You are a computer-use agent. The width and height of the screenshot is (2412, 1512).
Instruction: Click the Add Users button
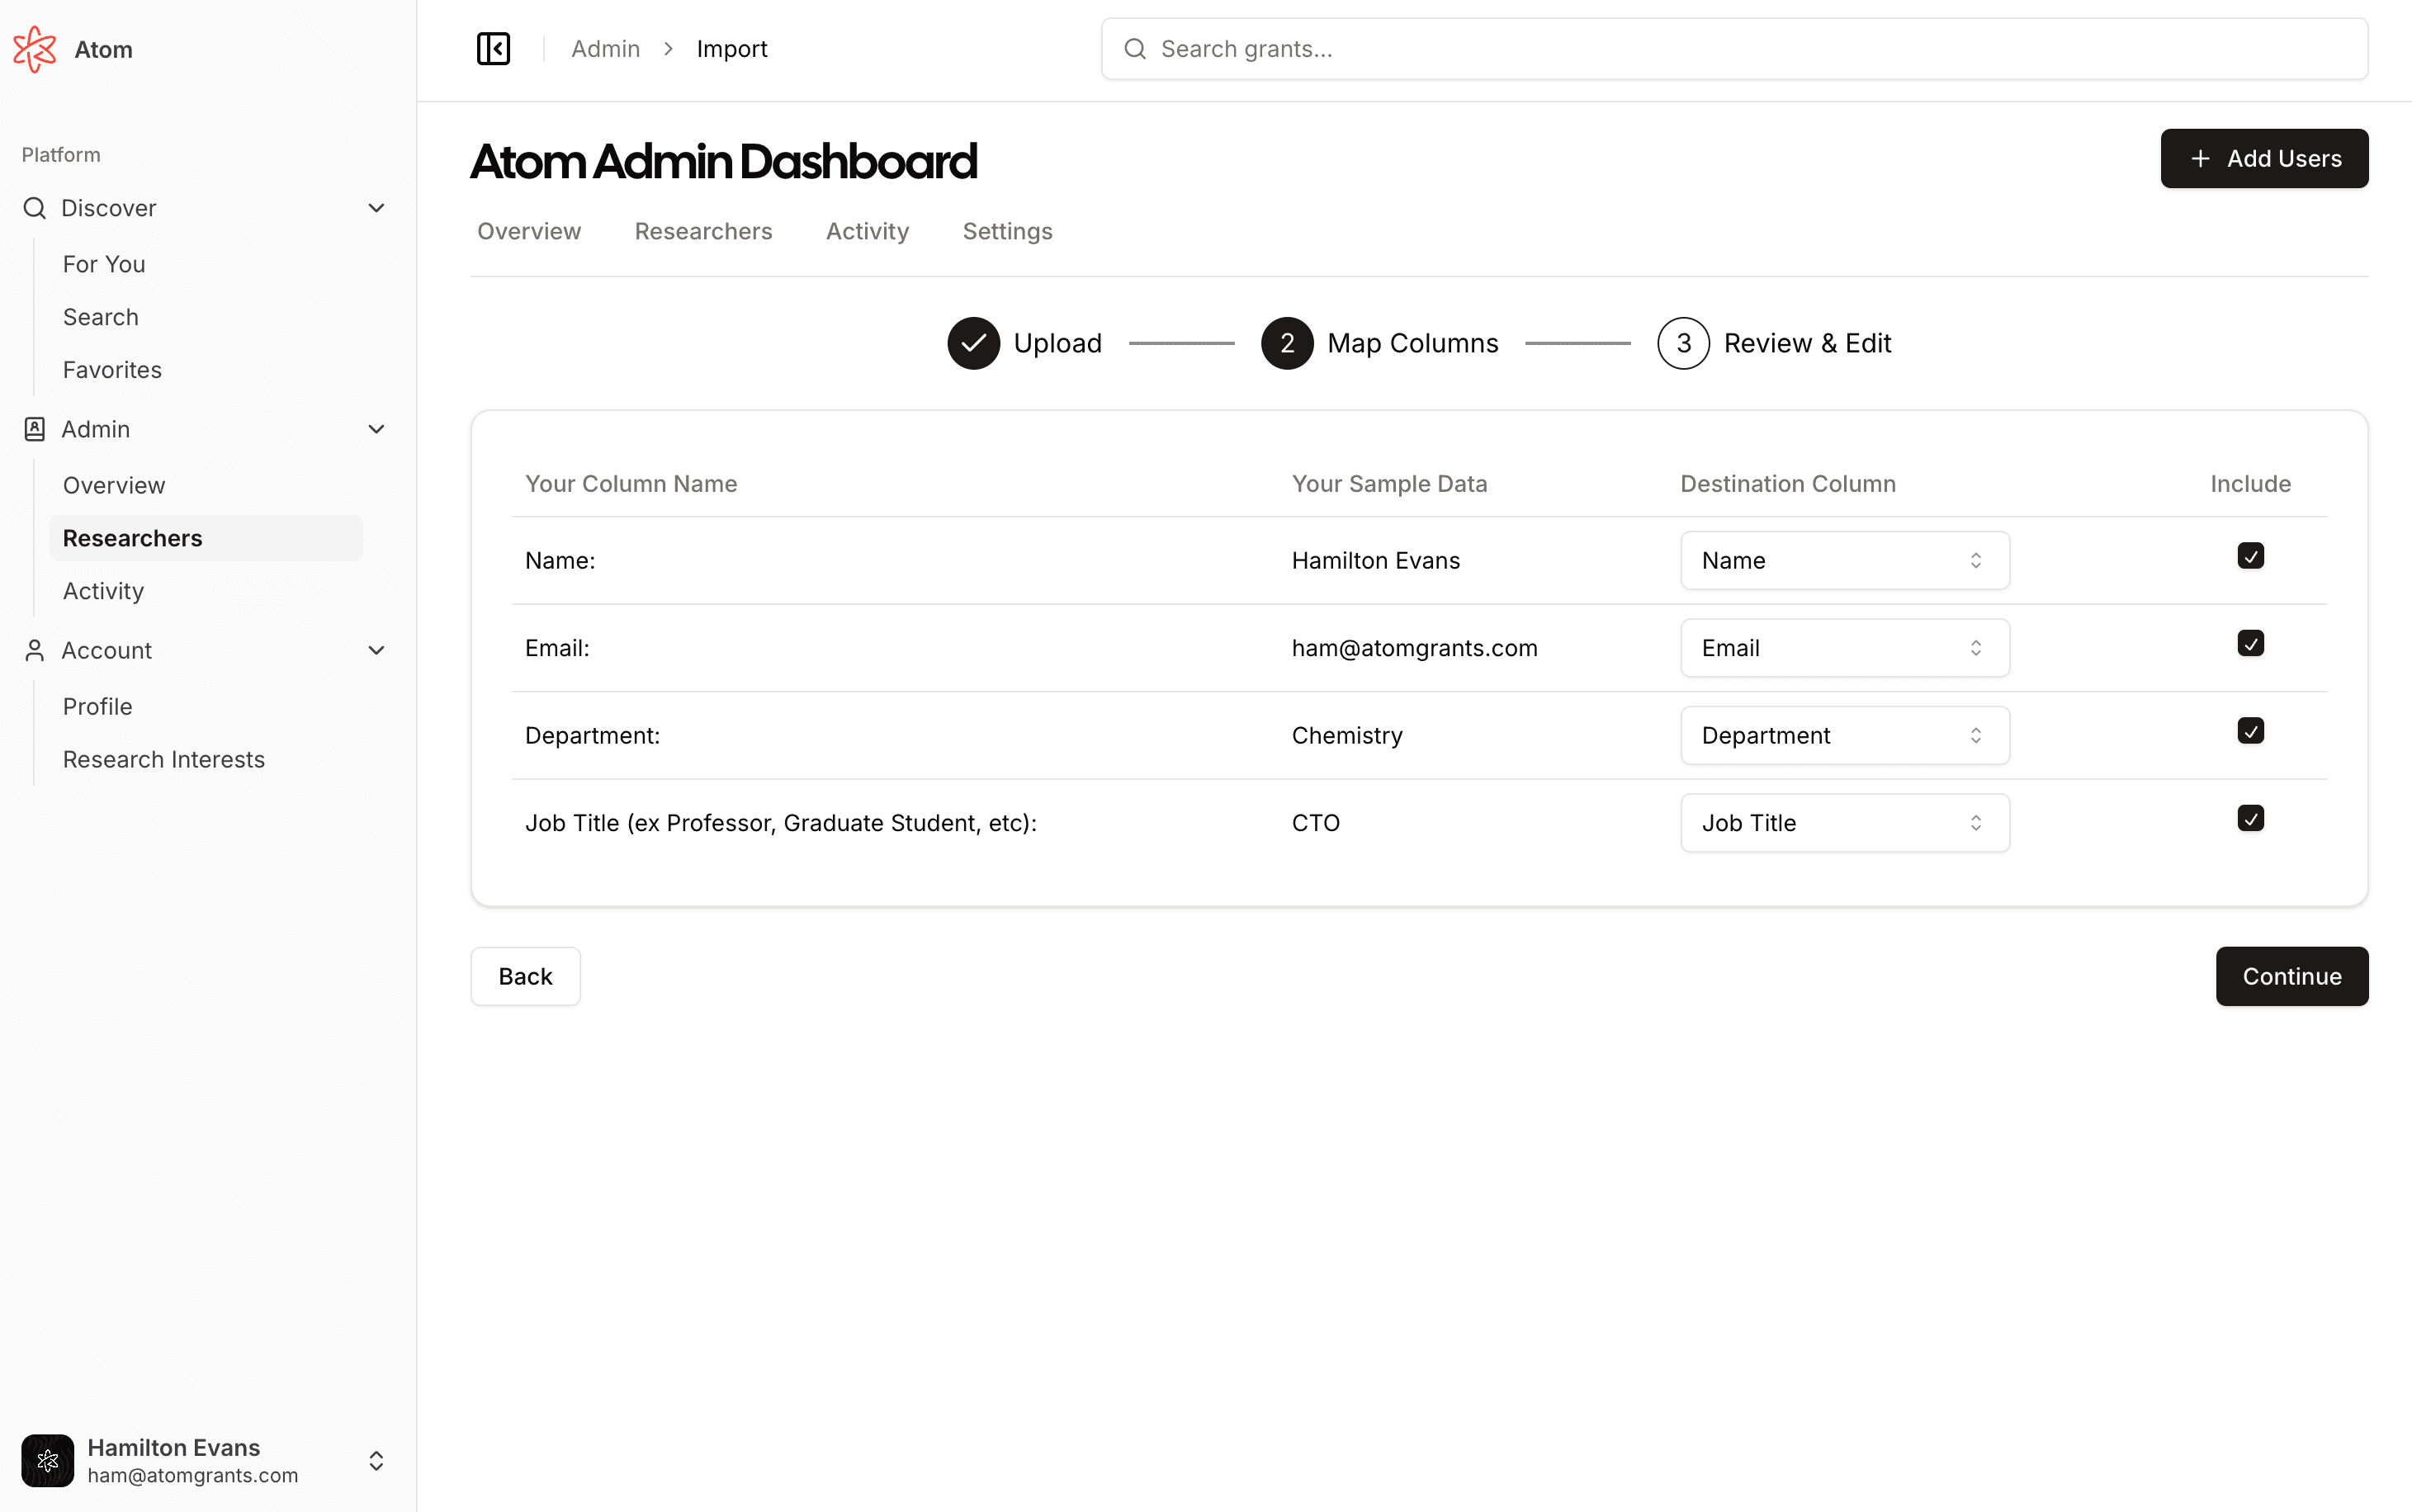pos(2263,158)
